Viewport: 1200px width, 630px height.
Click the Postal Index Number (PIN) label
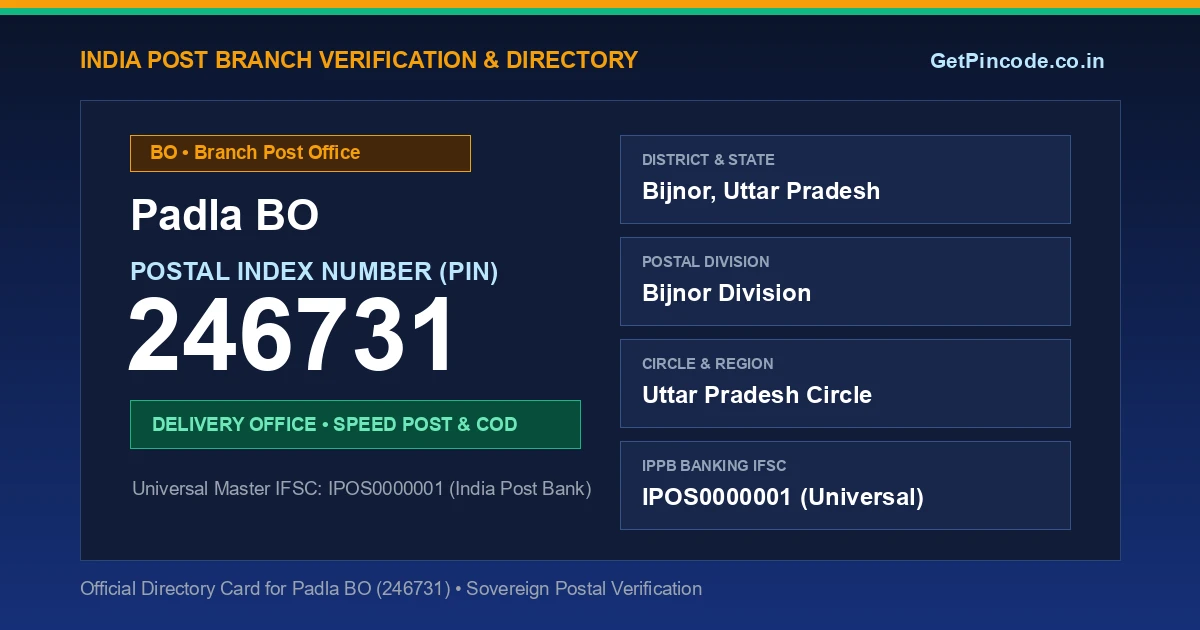[314, 271]
